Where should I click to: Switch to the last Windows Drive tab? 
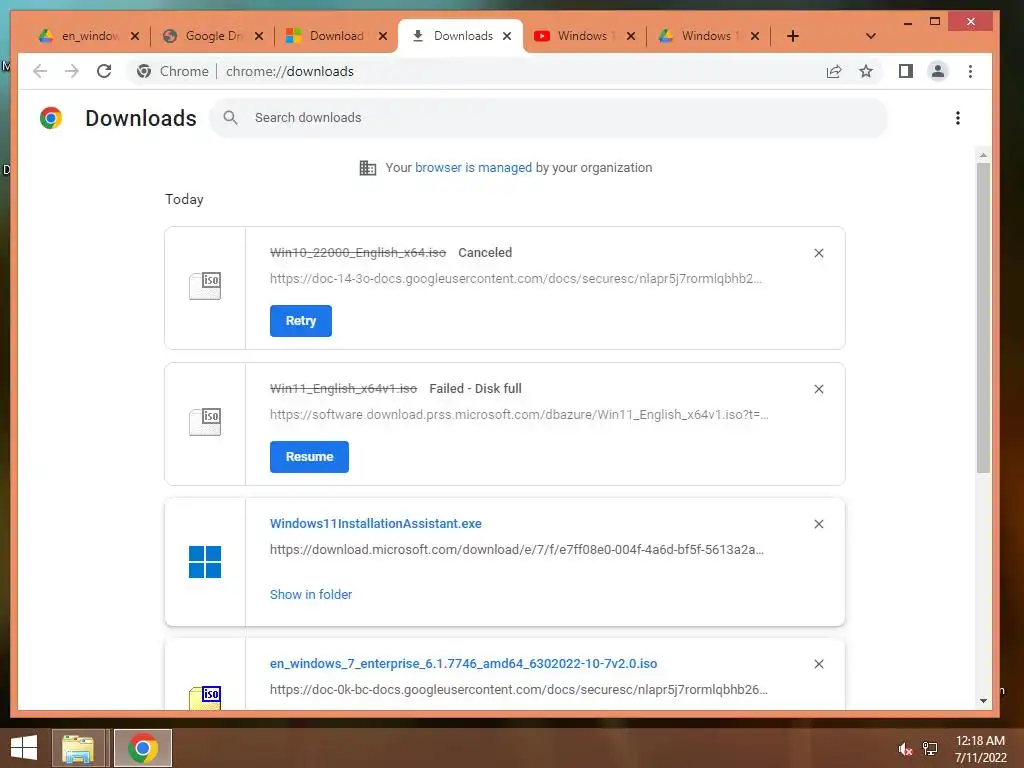point(709,36)
